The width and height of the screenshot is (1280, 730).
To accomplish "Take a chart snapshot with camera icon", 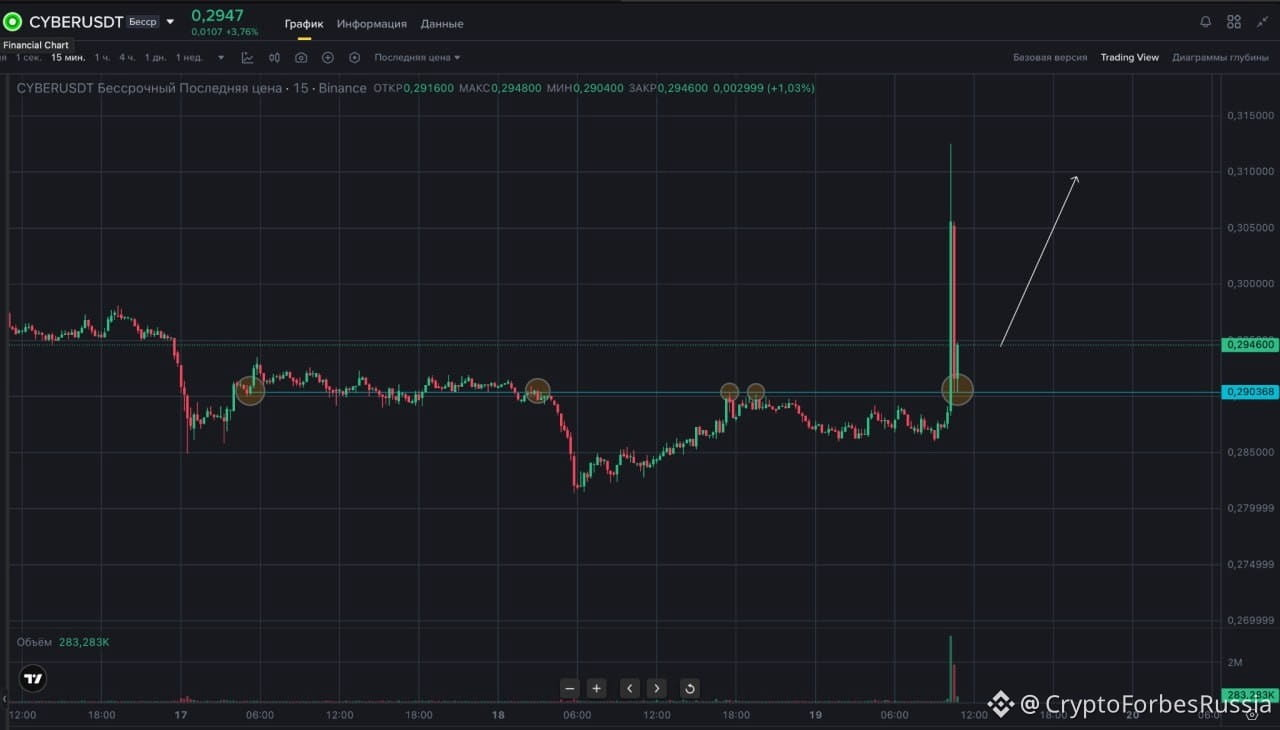I will click(x=301, y=57).
